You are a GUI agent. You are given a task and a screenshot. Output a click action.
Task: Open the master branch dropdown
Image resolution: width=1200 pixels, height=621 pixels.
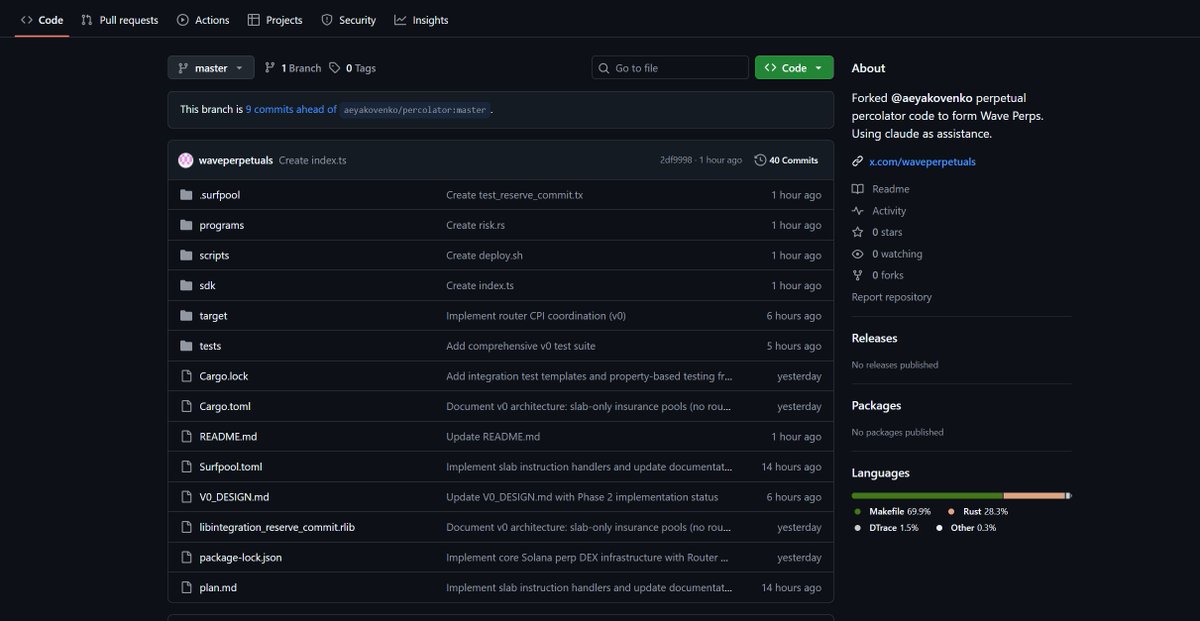[x=211, y=68]
